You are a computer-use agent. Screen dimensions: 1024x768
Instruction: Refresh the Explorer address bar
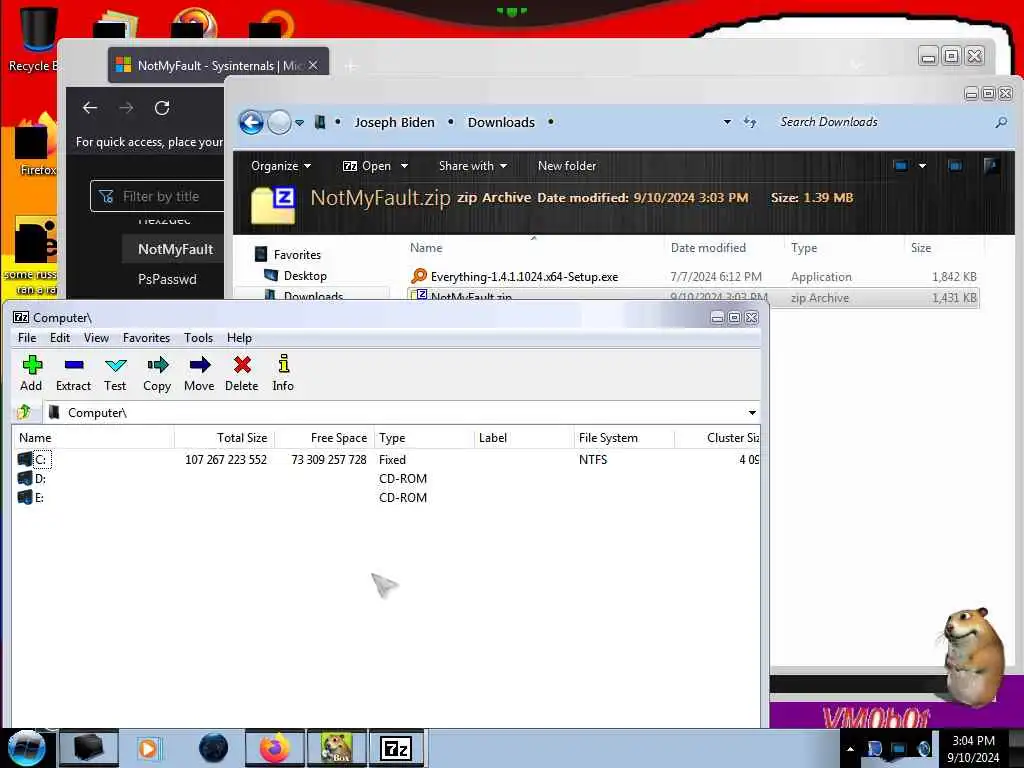pos(750,122)
